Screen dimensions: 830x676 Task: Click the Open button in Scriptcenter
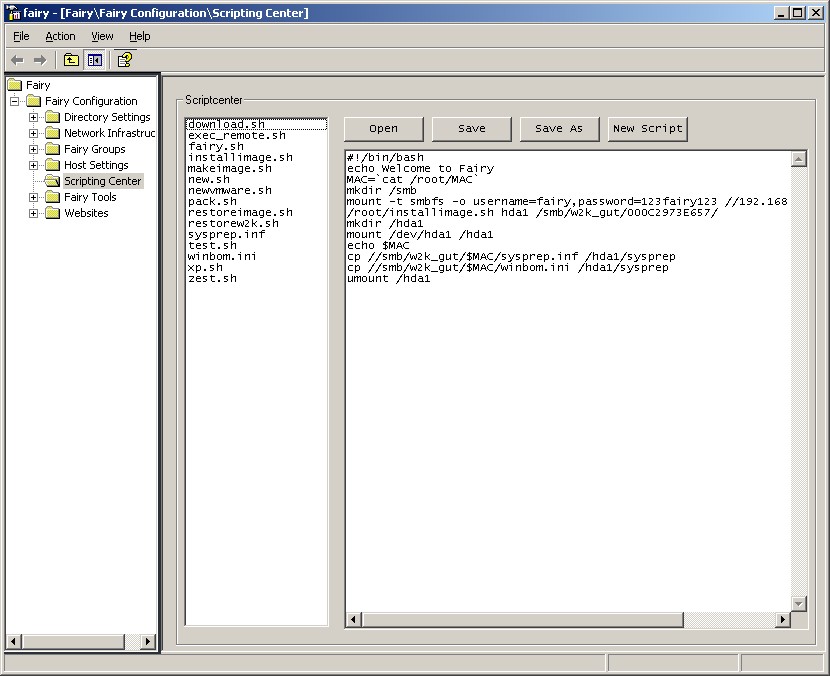click(383, 128)
